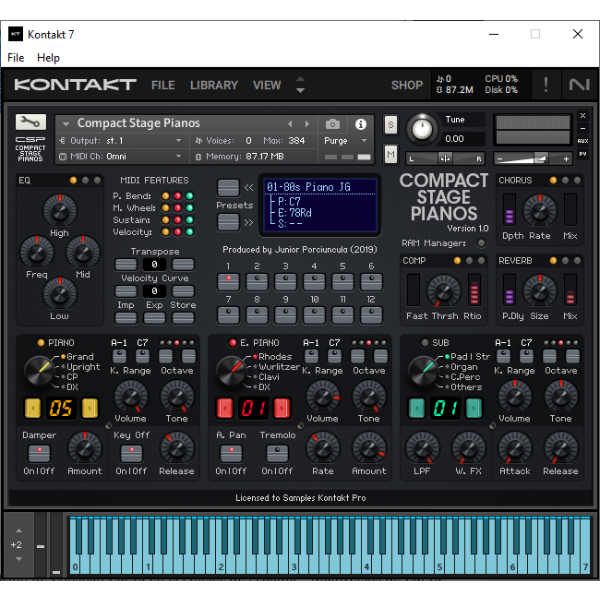
Task: Open the instrument name dropdown arrow
Action: coord(66,124)
